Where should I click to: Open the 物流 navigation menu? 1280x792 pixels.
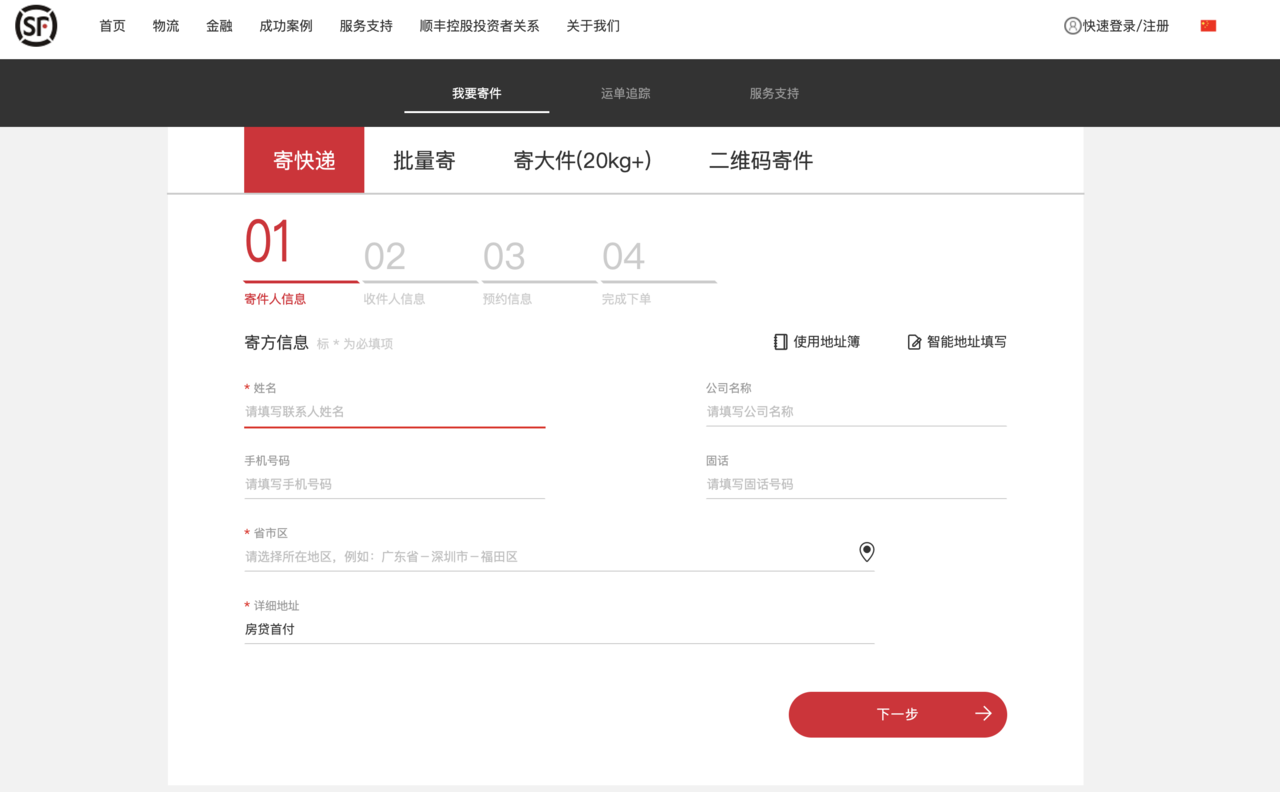[x=166, y=26]
